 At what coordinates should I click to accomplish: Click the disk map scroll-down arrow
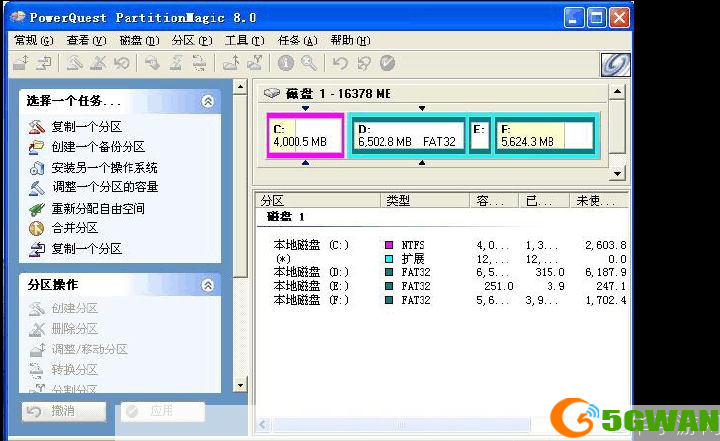pyautogui.click(x=618, y=174)
